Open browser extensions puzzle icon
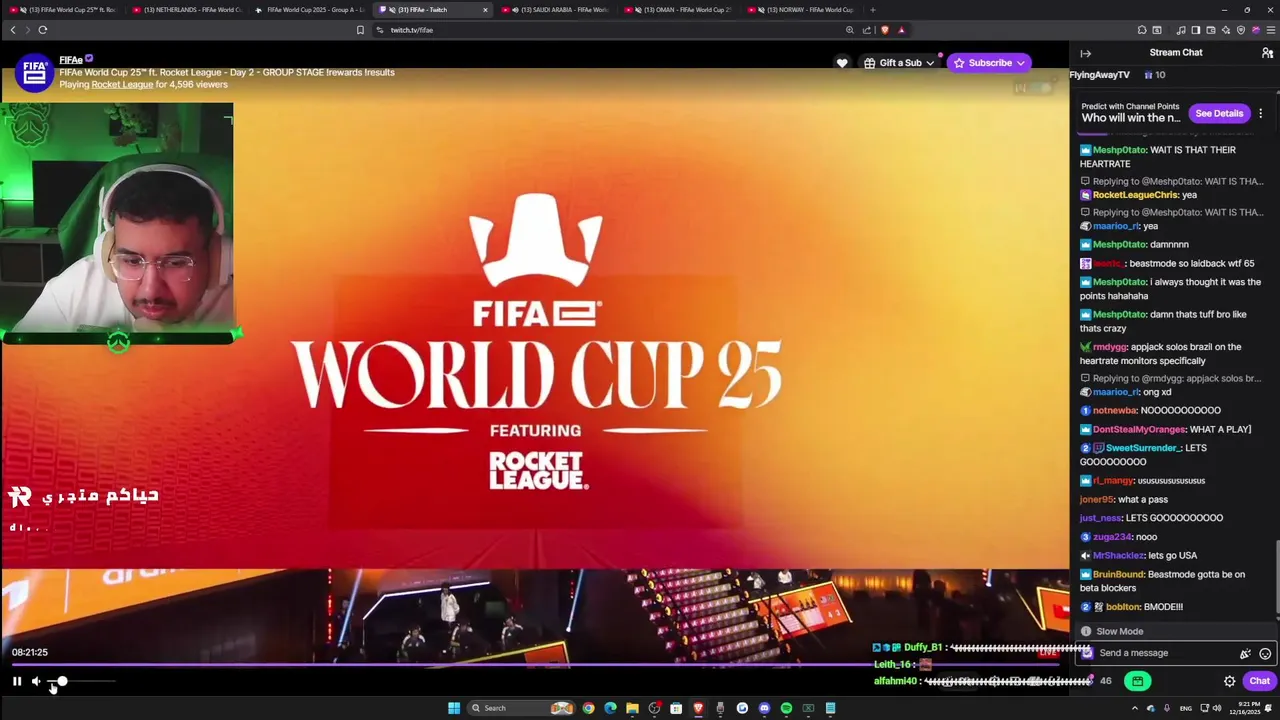This screenshot has height=720, width=1280. 1142,30
